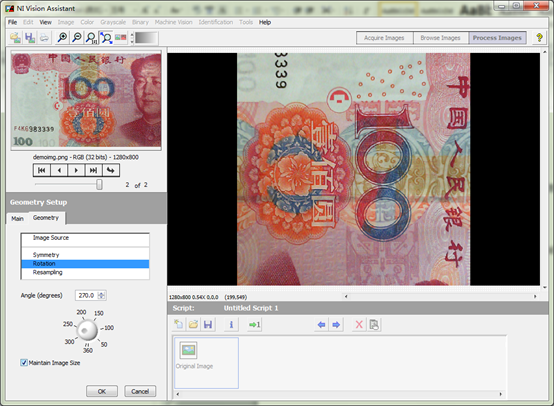Click the New Script icon

179,324
